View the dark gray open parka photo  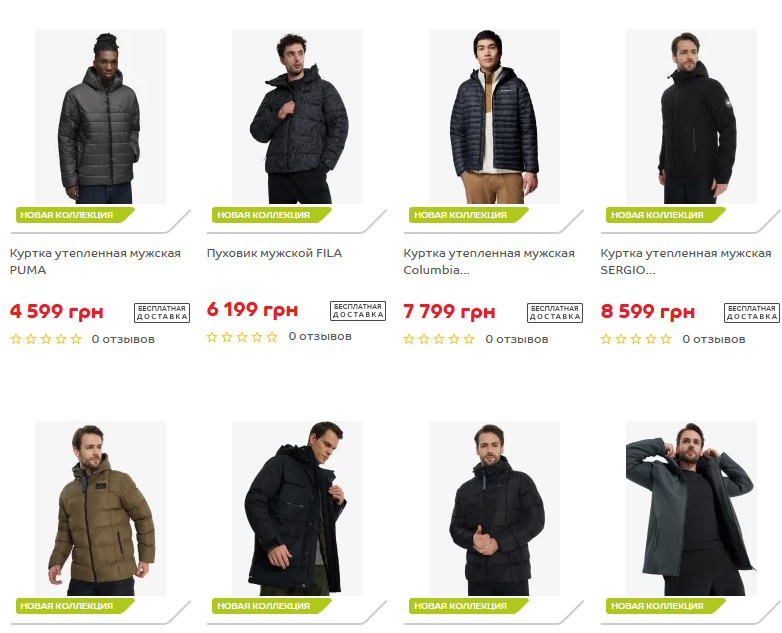(x=691, y=508)
